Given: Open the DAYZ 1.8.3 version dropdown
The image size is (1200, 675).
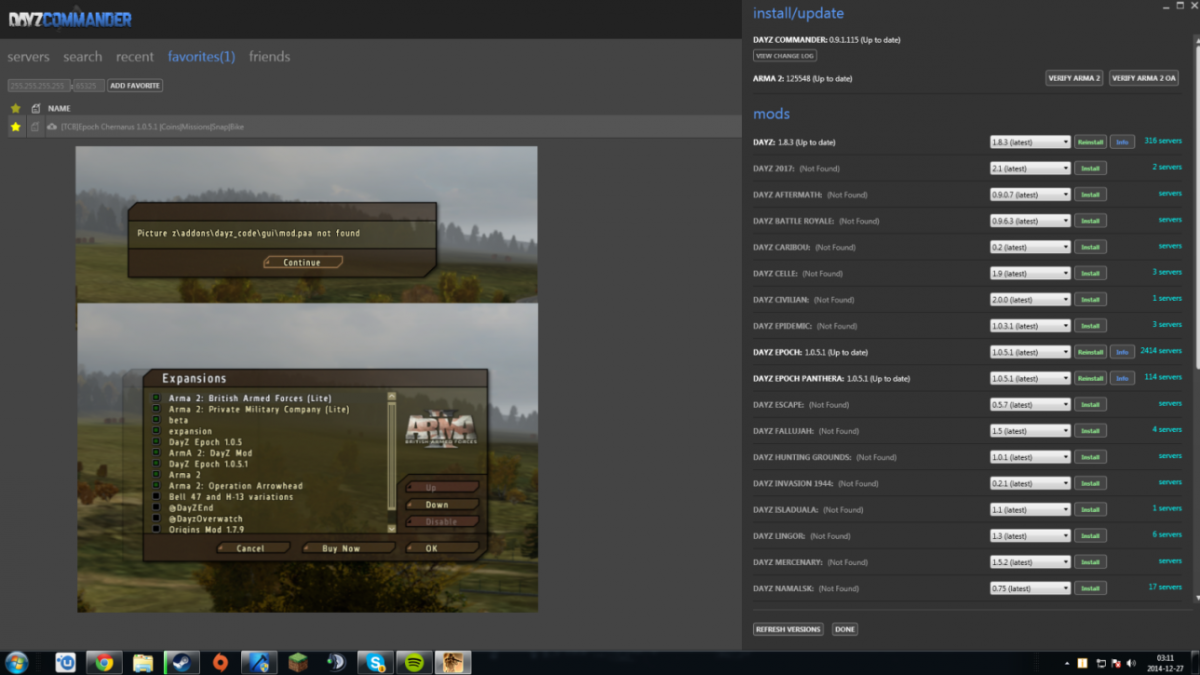Looking at the screenshot, I should 1030,142.
